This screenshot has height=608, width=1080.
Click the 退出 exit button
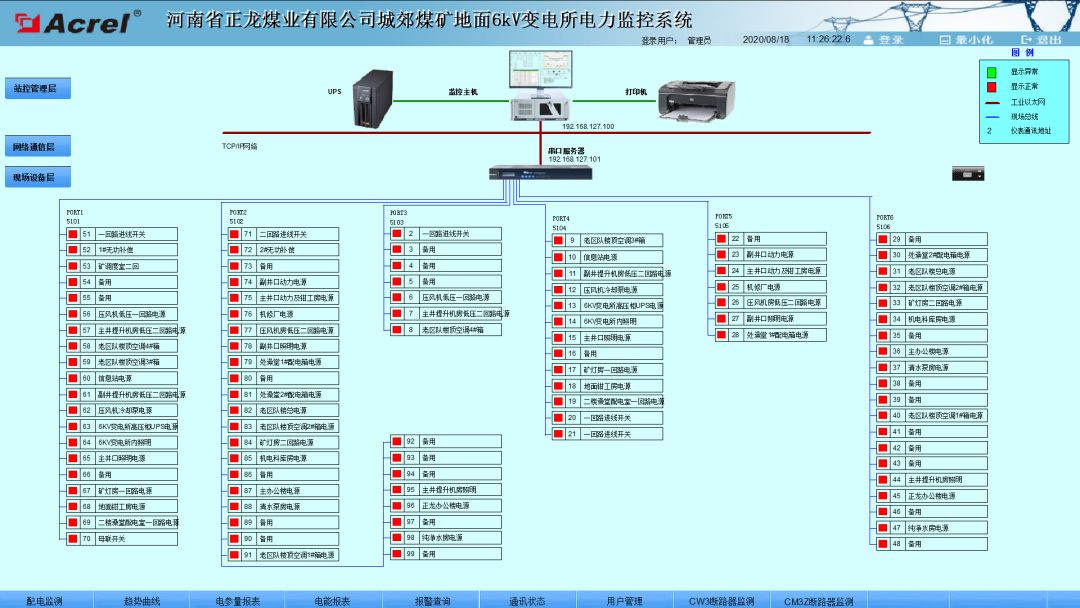point(1041,40)
